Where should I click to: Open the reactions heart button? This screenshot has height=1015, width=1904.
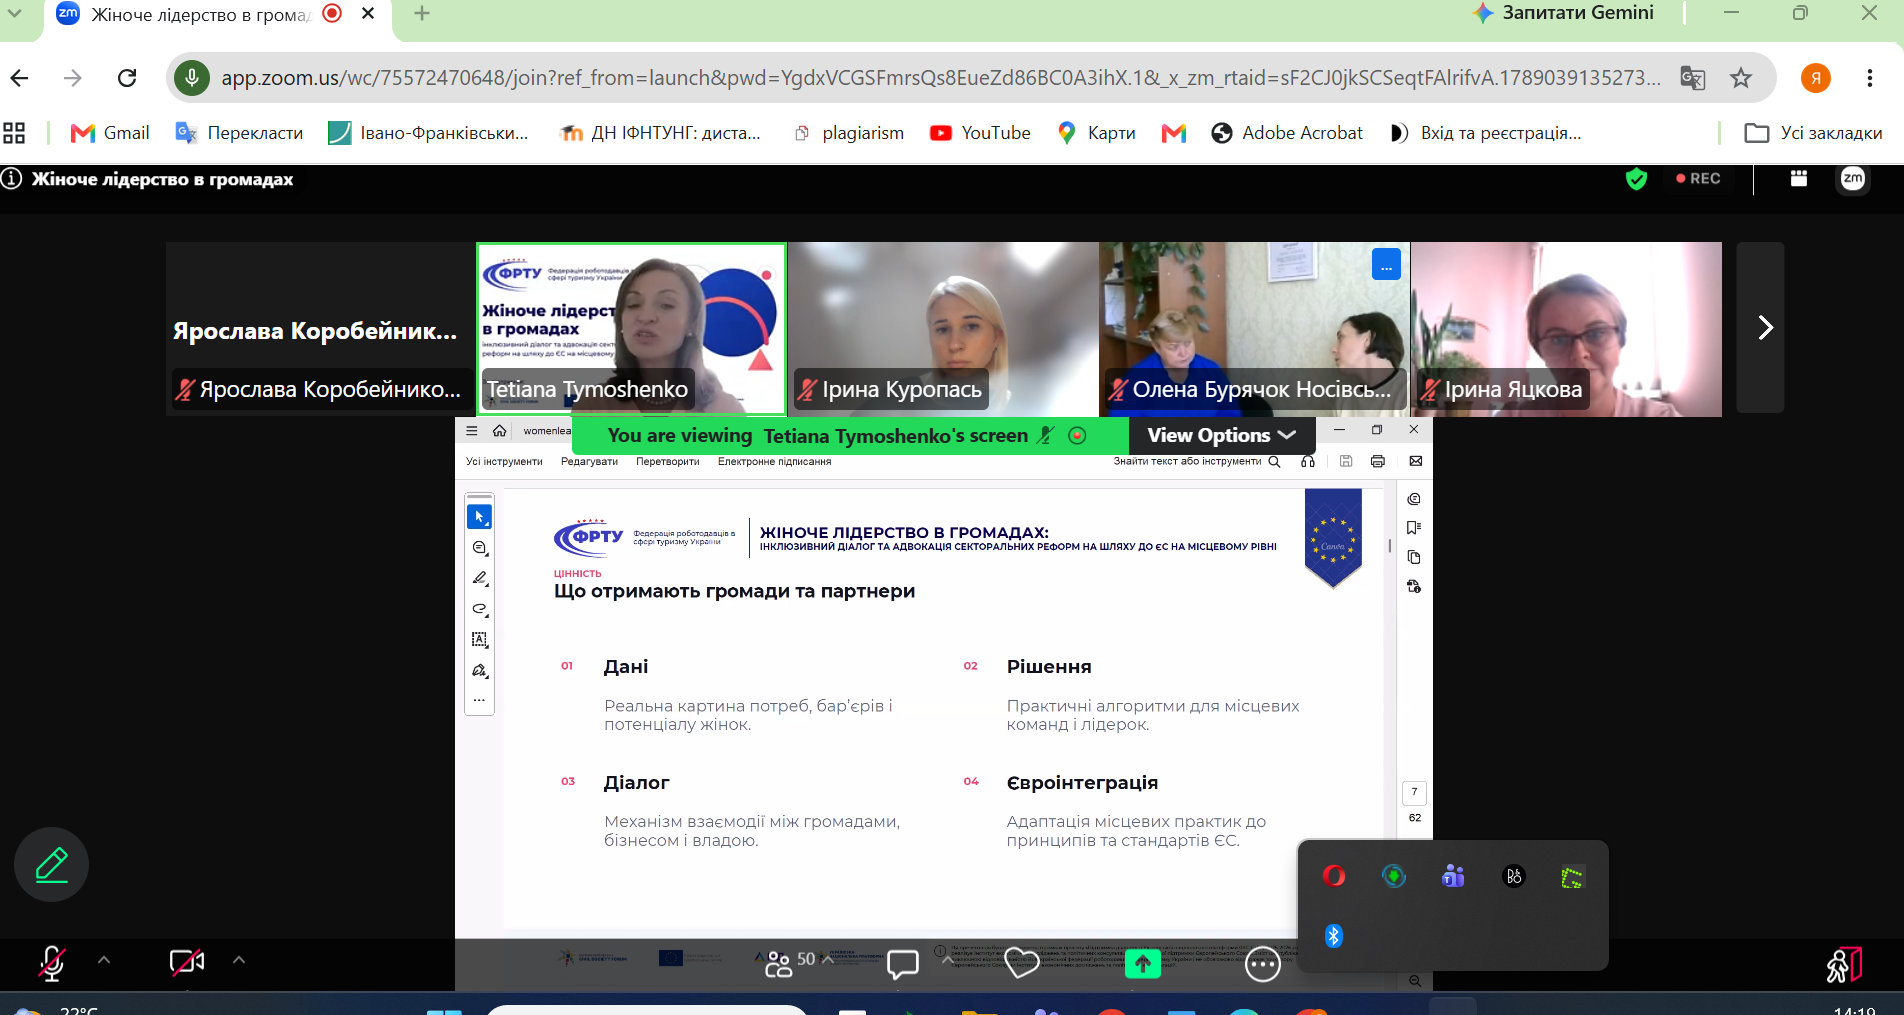click(1022, 963)
